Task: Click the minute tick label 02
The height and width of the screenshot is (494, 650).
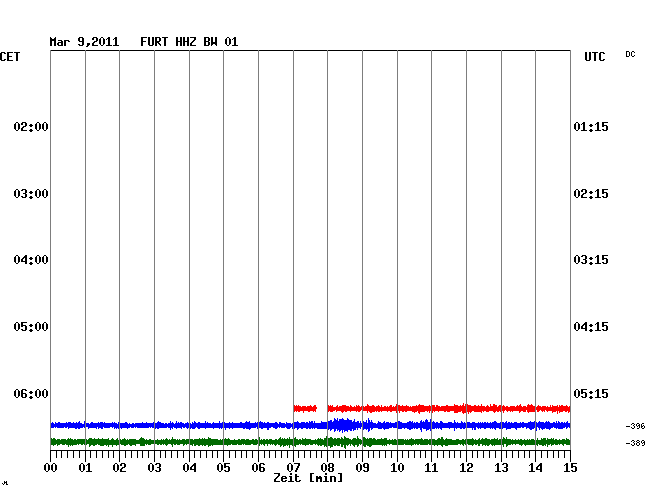Action: click(119, 468)
